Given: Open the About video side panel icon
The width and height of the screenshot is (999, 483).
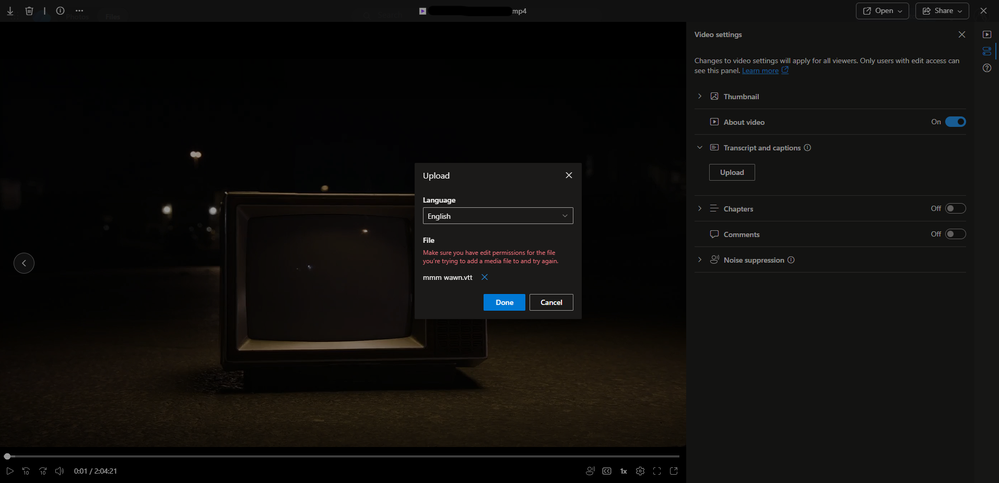Looking at the screenshot, I should click(x=986, y=34).
